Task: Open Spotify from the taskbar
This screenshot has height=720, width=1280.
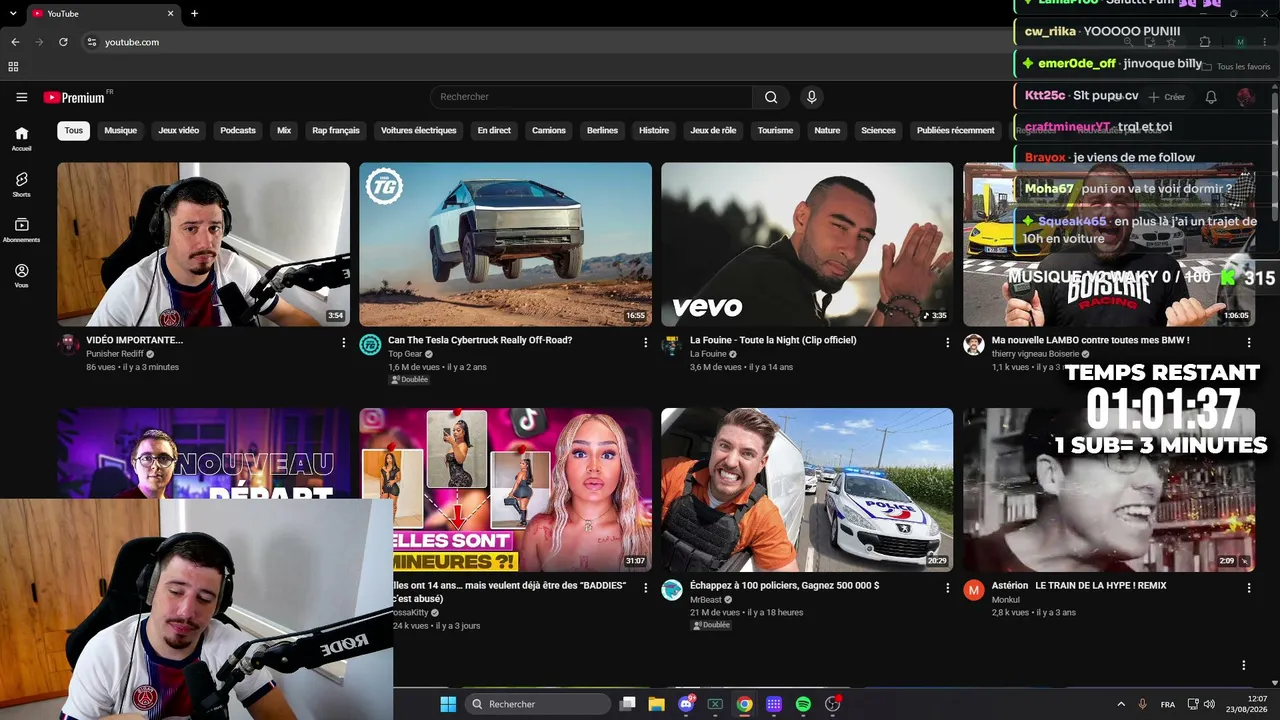Action: pos(803,704)
